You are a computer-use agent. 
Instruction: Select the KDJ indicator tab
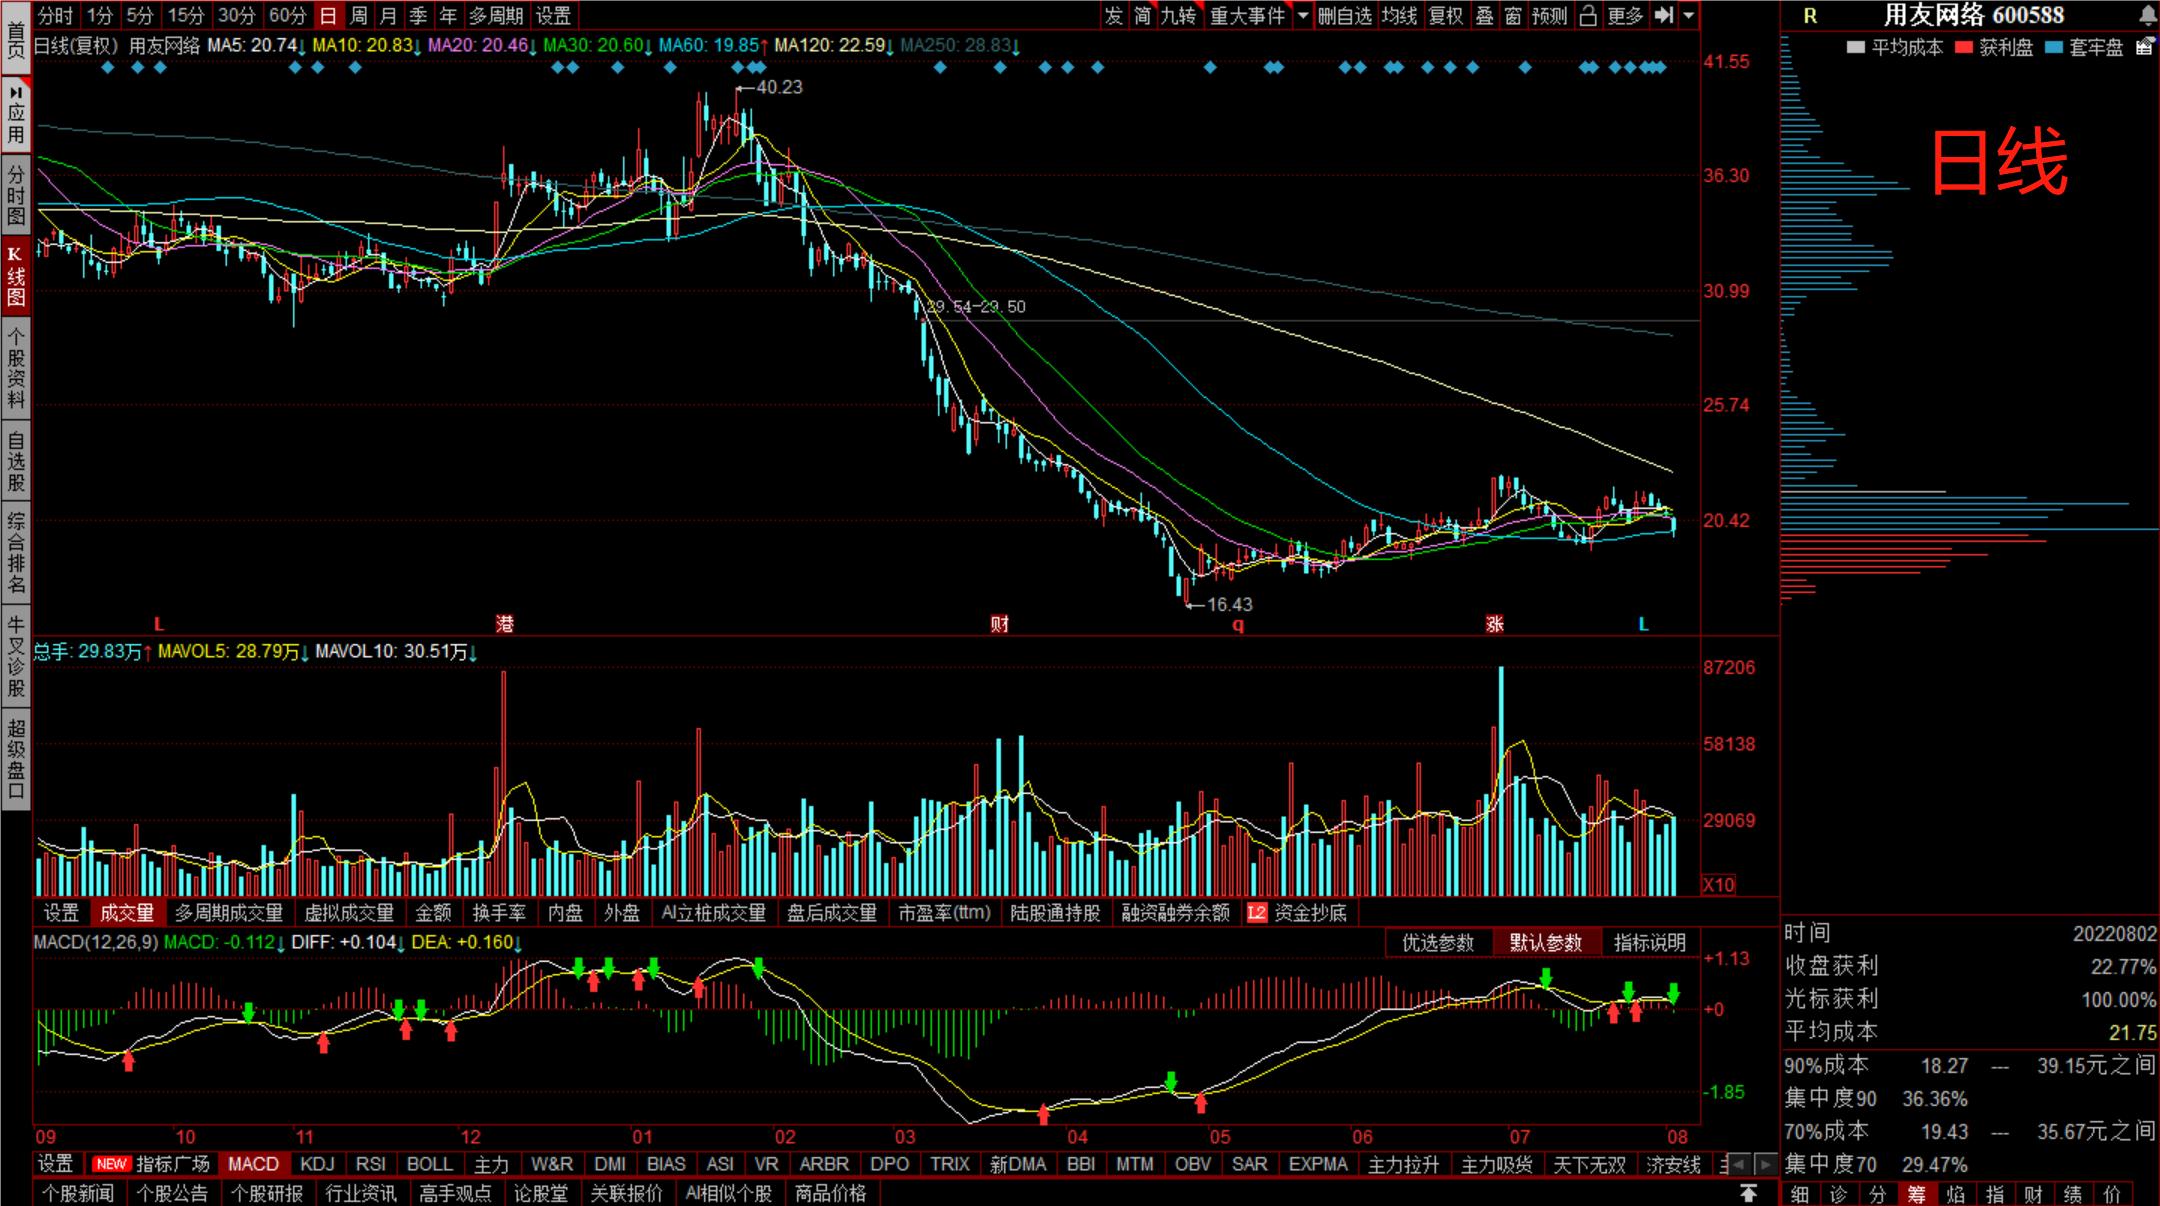point(317,1164)
